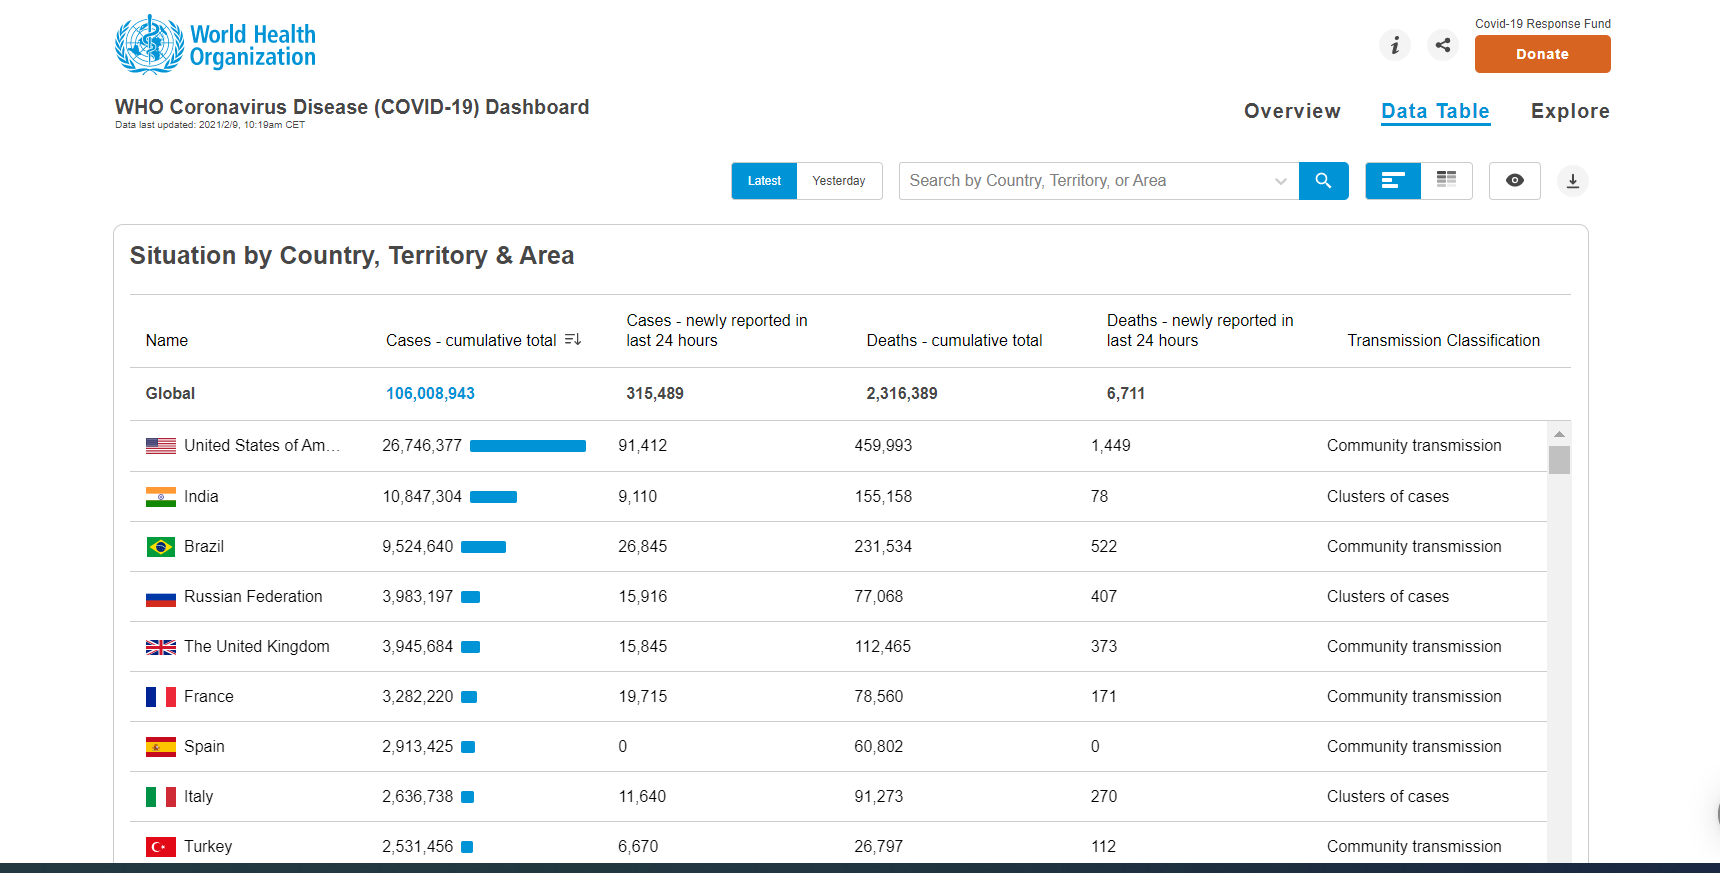1720x873 pixels.
Task: Click Brazil new cases value 26,845
Action: point(642,547)
